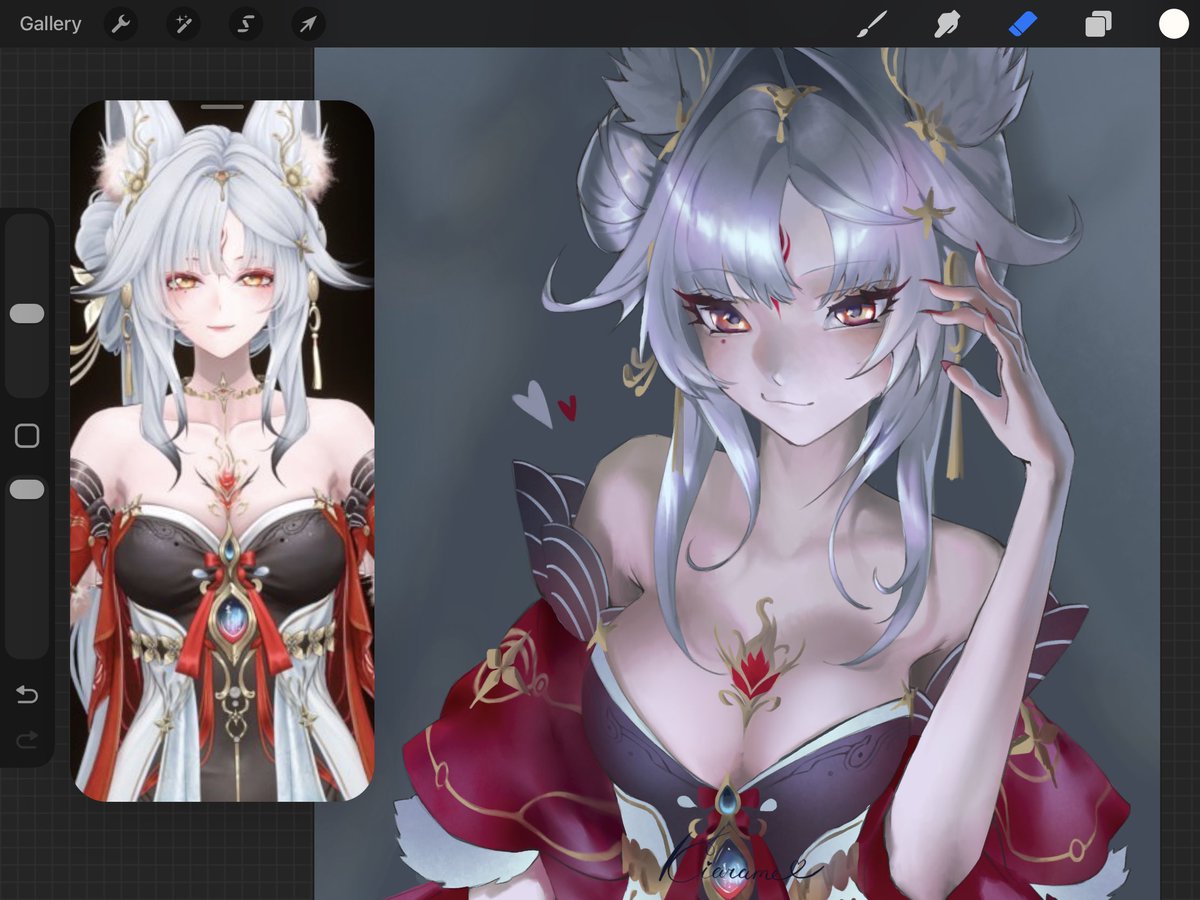Viewport: 1200px width, 900px height.
Task: Redo the last undone stroke
Action: click(x=27, y=740)
